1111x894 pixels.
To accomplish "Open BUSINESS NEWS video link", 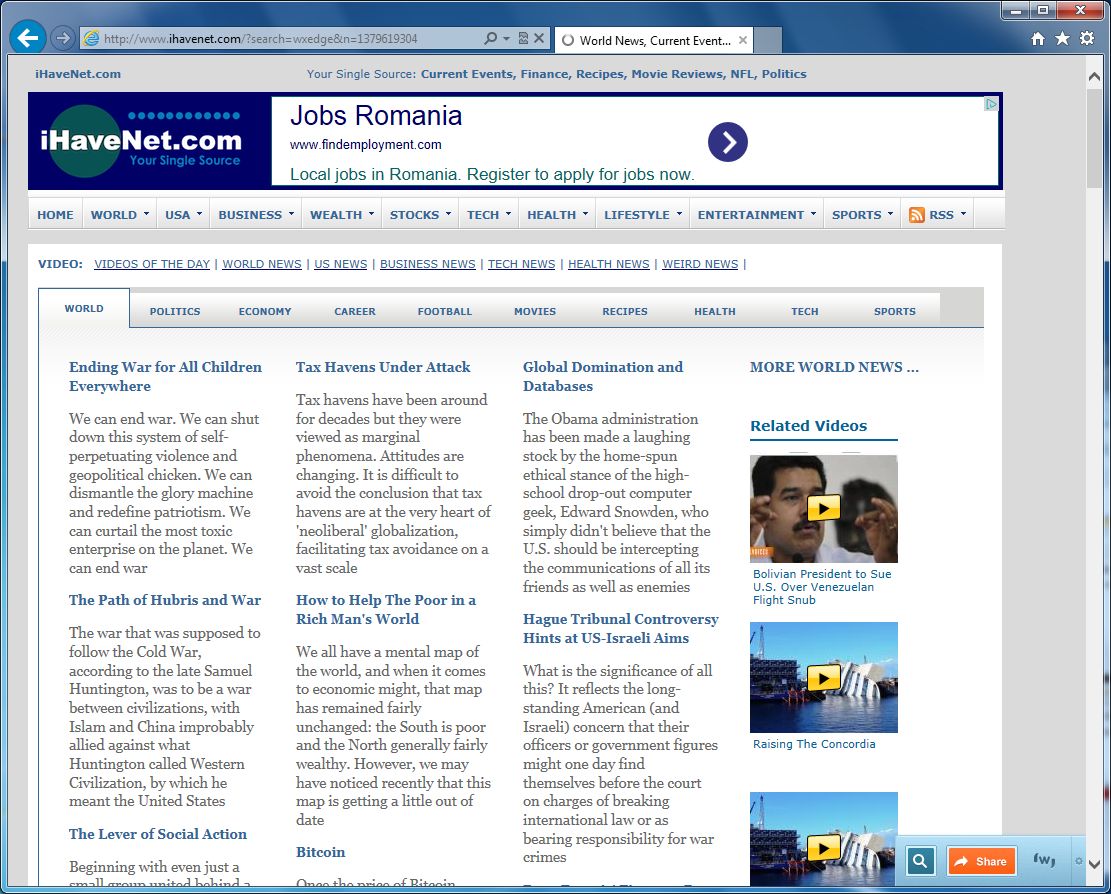I will coord(427,264).
